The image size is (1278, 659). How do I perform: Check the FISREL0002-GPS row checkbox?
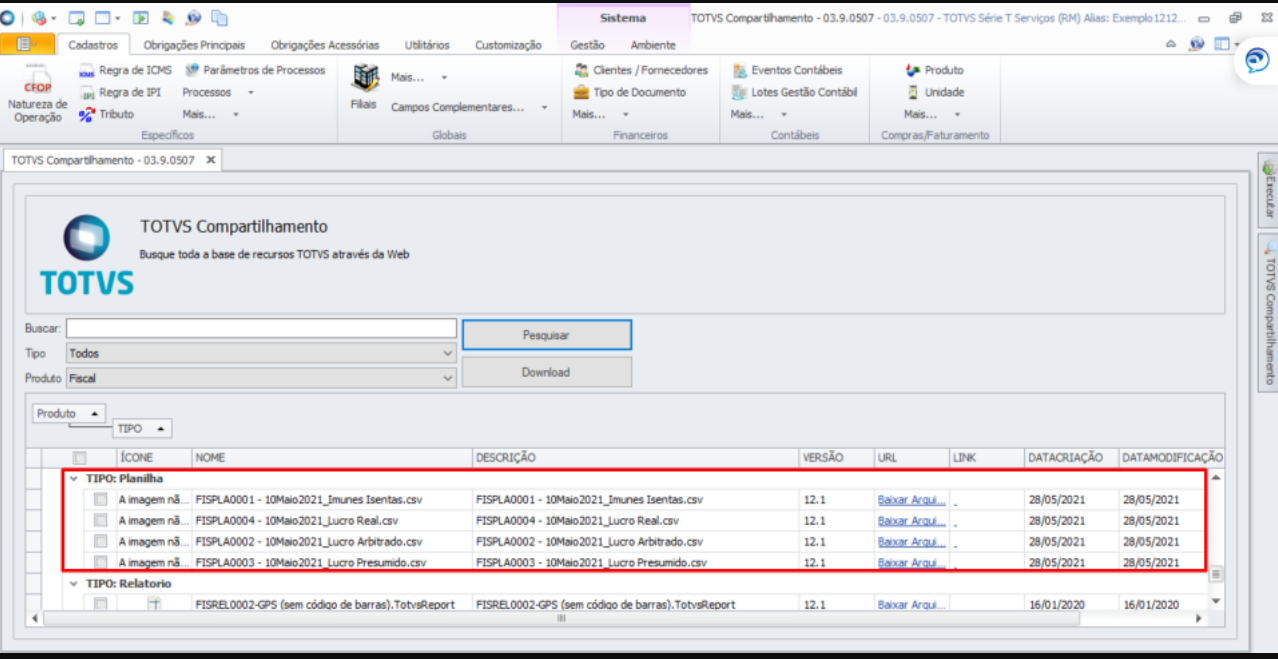pos(101,604)
